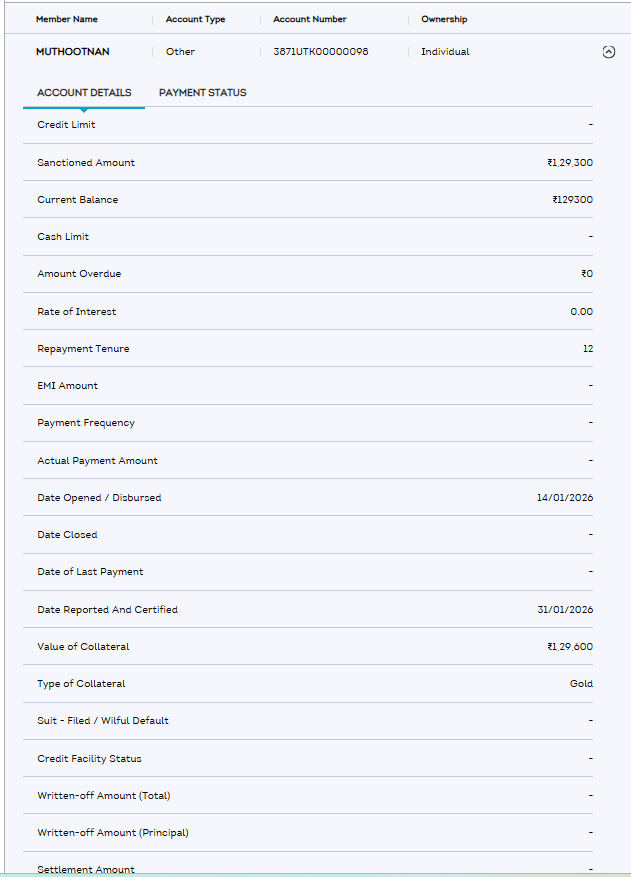The height and width of the screenshot is (877, 631).
Task: Click the Member Name column header
Action: pos(67,19)
